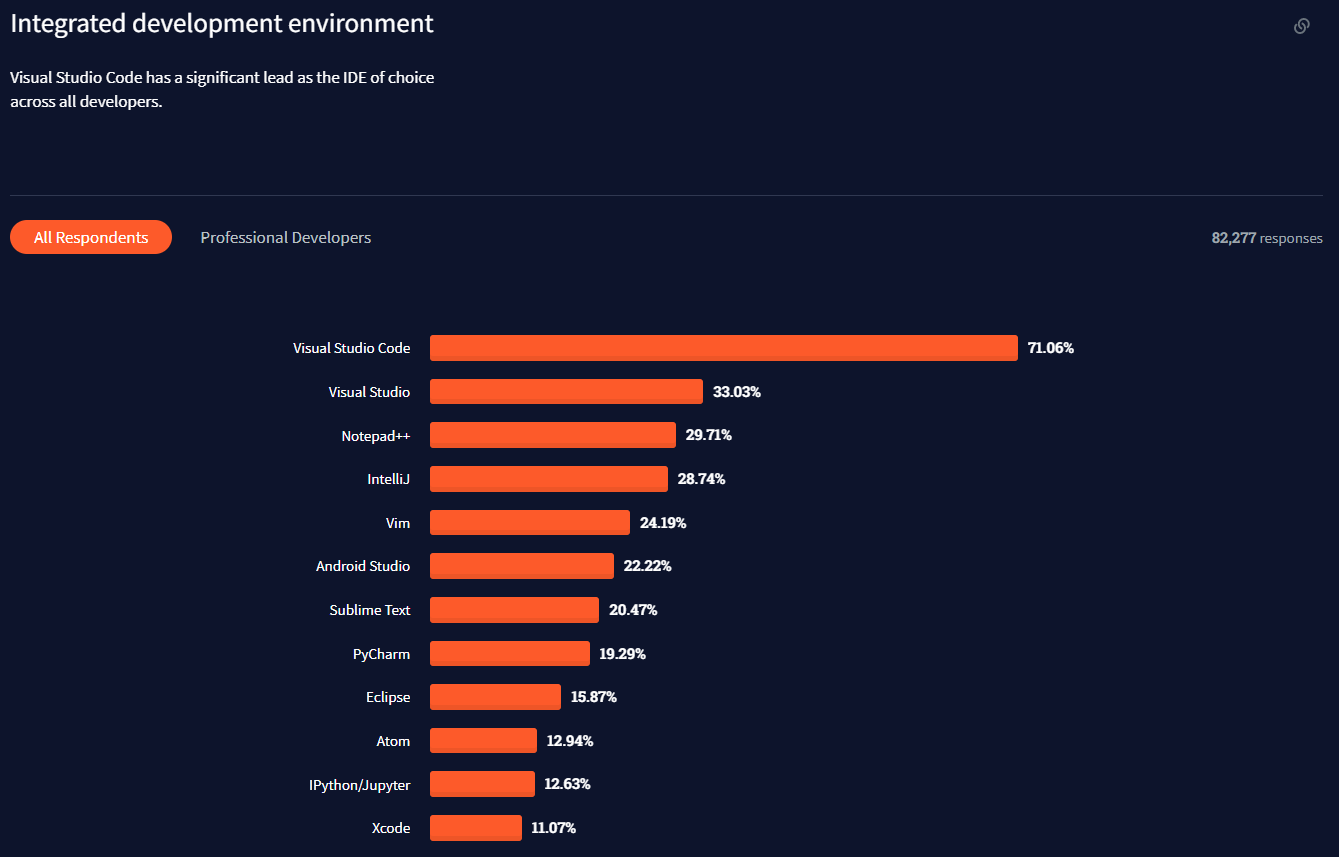1339x857 pixels.
Task: Click the Notepad++ bar in chart
Action: coord(553,435)
